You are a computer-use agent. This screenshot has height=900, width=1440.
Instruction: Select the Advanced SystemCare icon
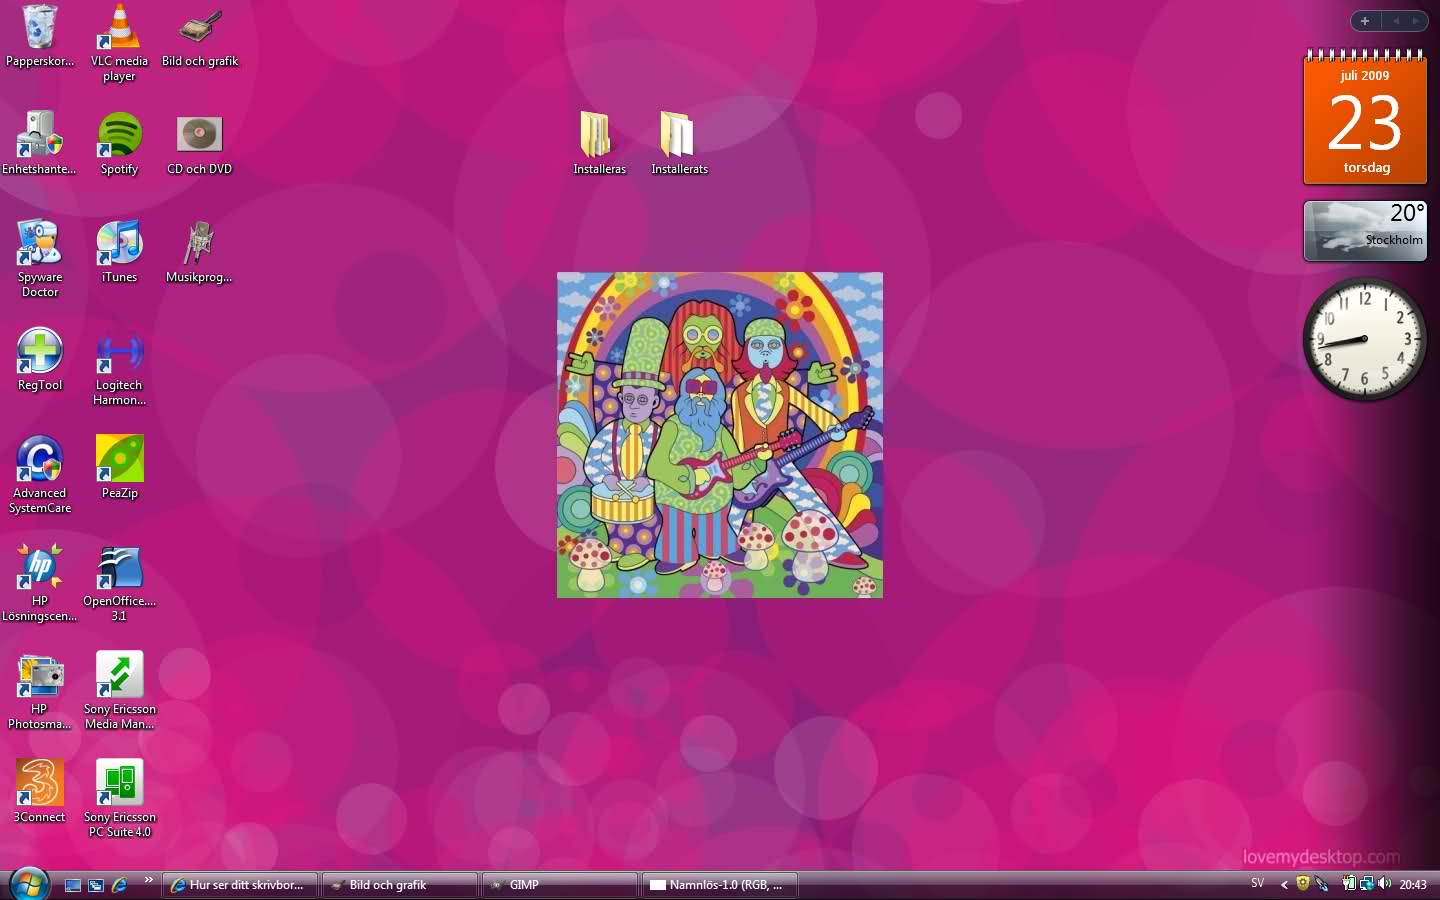40,473
